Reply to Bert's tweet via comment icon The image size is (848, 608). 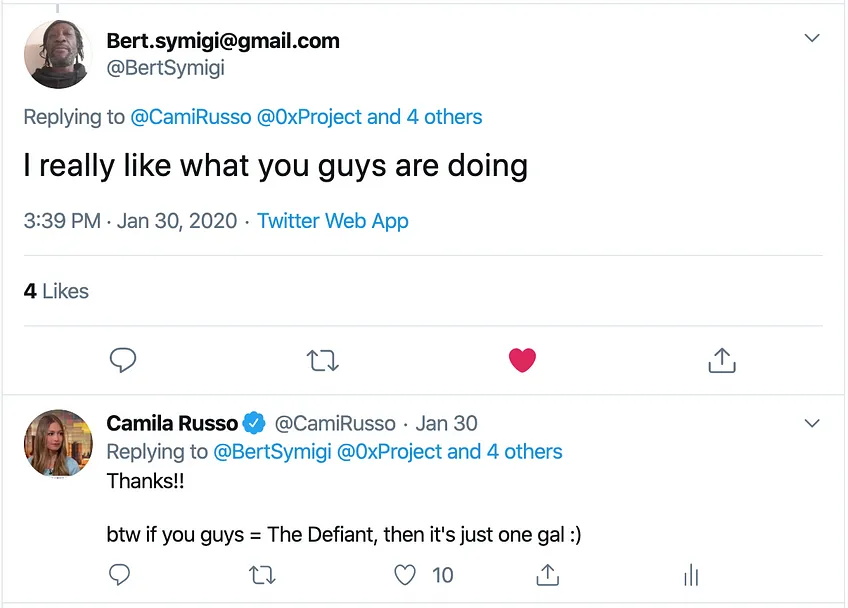(123, 360)
